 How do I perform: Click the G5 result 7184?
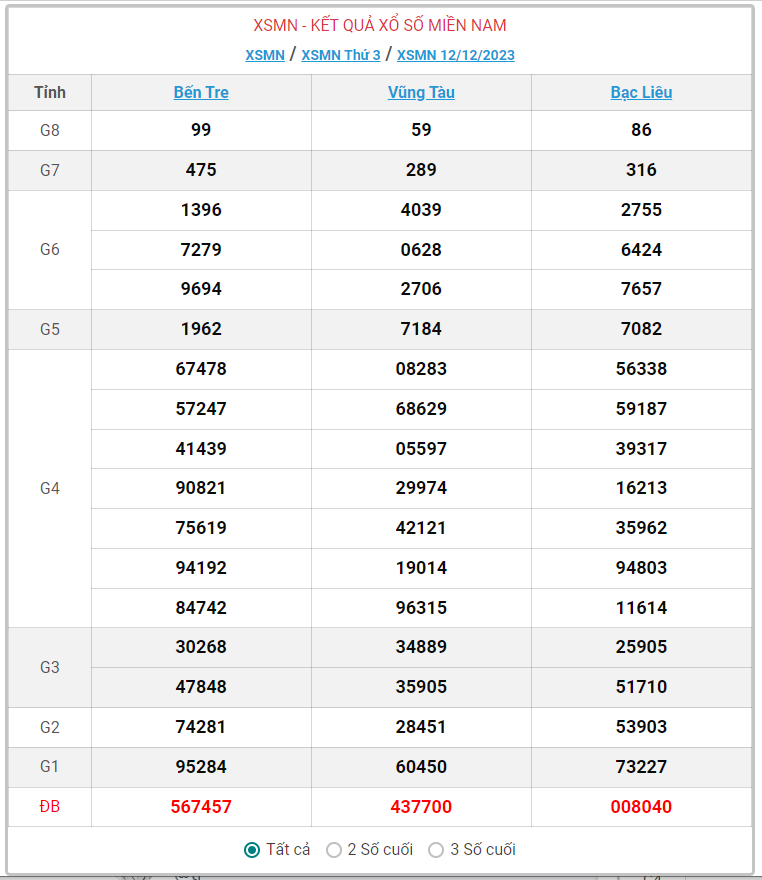[421, 329]
